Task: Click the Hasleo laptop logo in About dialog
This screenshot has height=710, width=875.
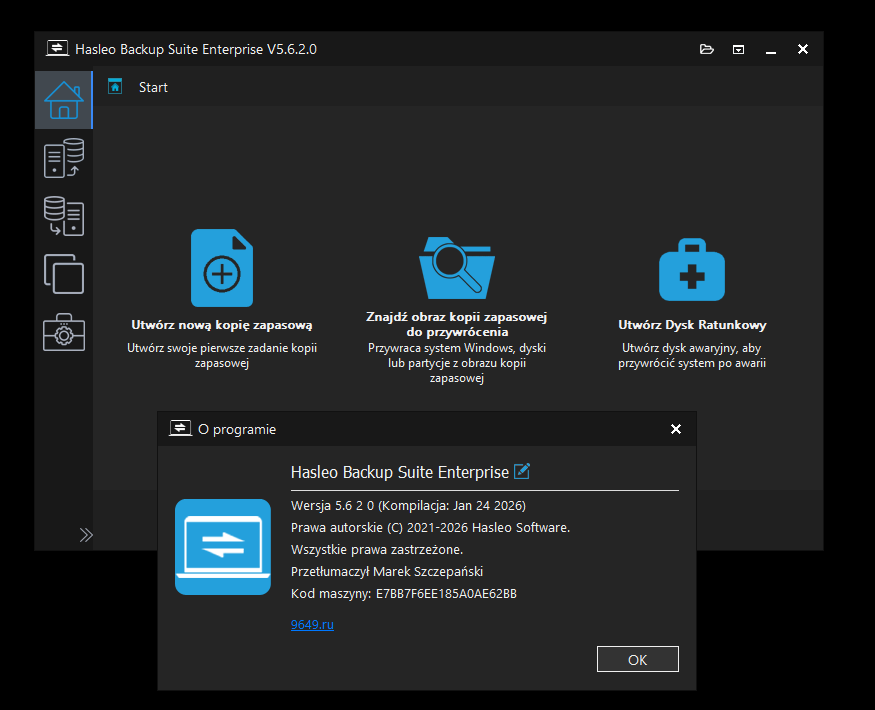Action: pyautogui.click(x=223, y=547)
